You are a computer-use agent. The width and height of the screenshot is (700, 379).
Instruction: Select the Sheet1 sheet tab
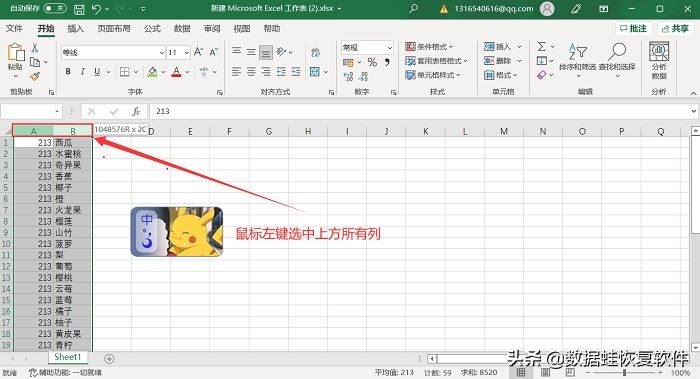[x=68, y=357]
